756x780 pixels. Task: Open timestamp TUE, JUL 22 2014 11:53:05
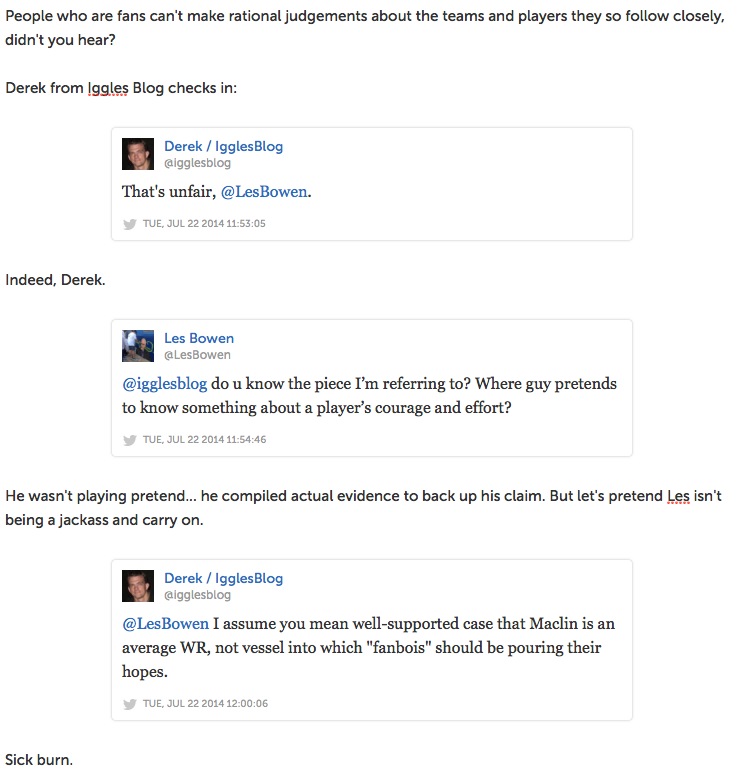(x=204, y=223)
